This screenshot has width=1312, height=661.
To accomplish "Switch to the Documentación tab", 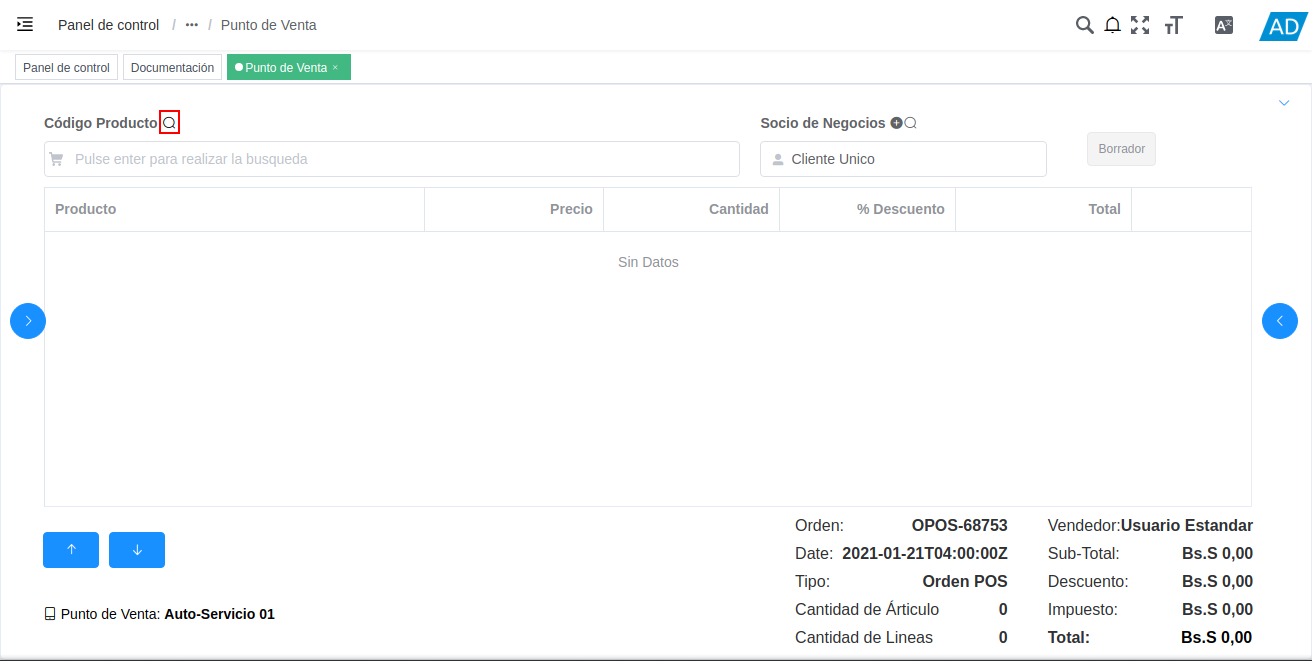I will tap(172, 68).
